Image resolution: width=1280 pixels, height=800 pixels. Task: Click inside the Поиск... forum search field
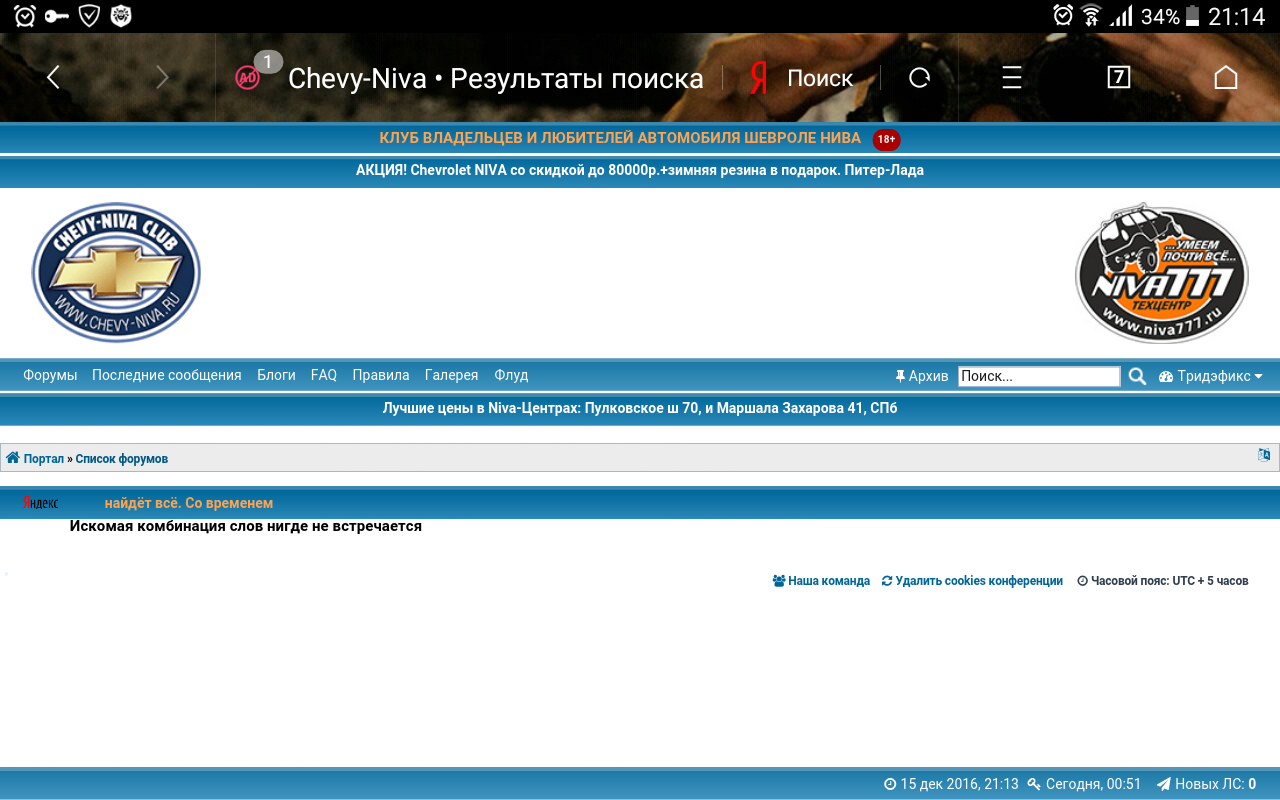(x=1039, y=376)
